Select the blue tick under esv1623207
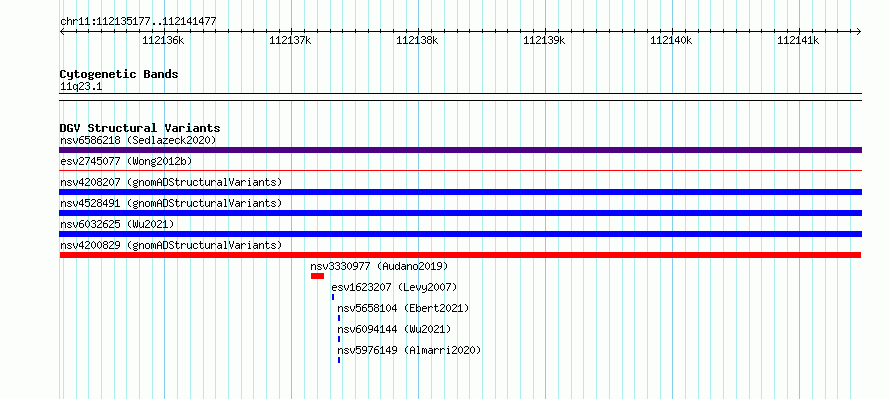Image resolution: width=890 pixels, height=399 pixels. coord(333,297)
